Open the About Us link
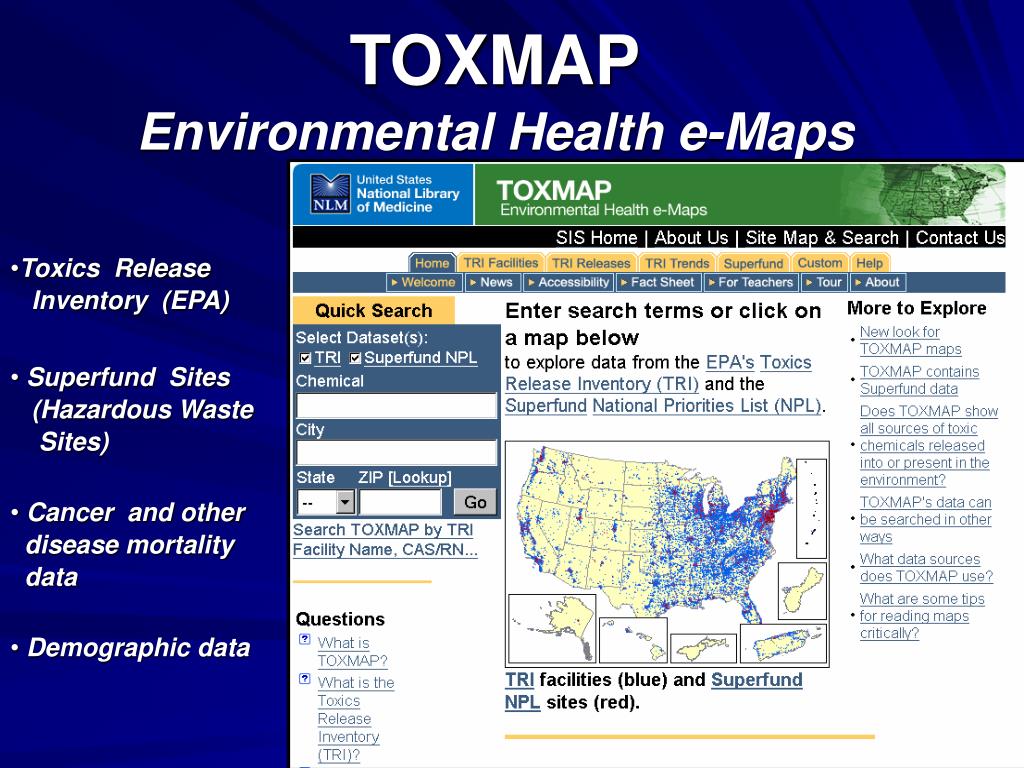Image resolution: width=1024 pixels, height=768 pixels. (691, 238)
